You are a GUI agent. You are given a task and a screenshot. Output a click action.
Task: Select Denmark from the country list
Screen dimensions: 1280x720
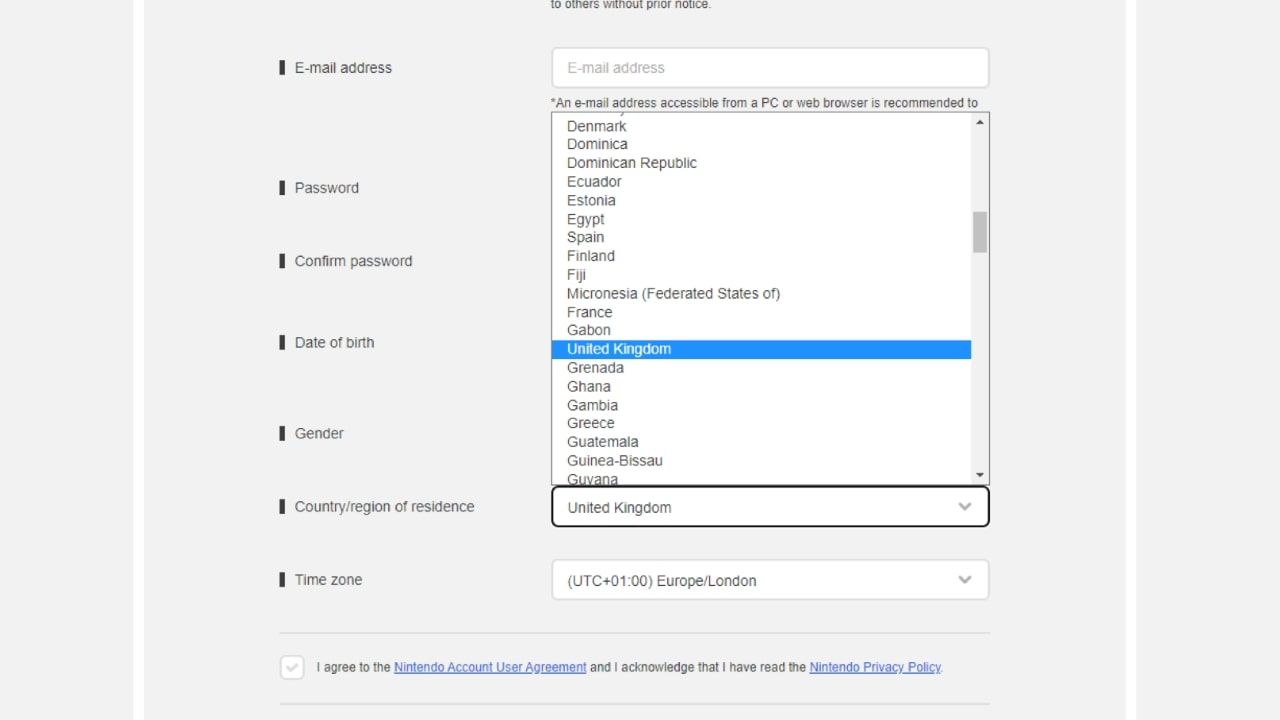597,126
